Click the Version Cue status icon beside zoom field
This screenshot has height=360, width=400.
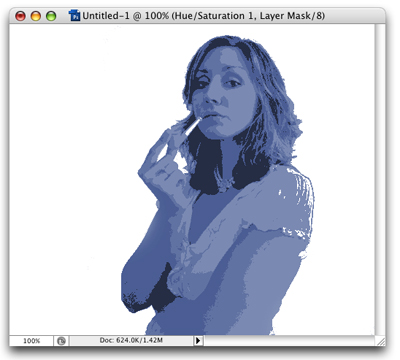coord(61,341)
